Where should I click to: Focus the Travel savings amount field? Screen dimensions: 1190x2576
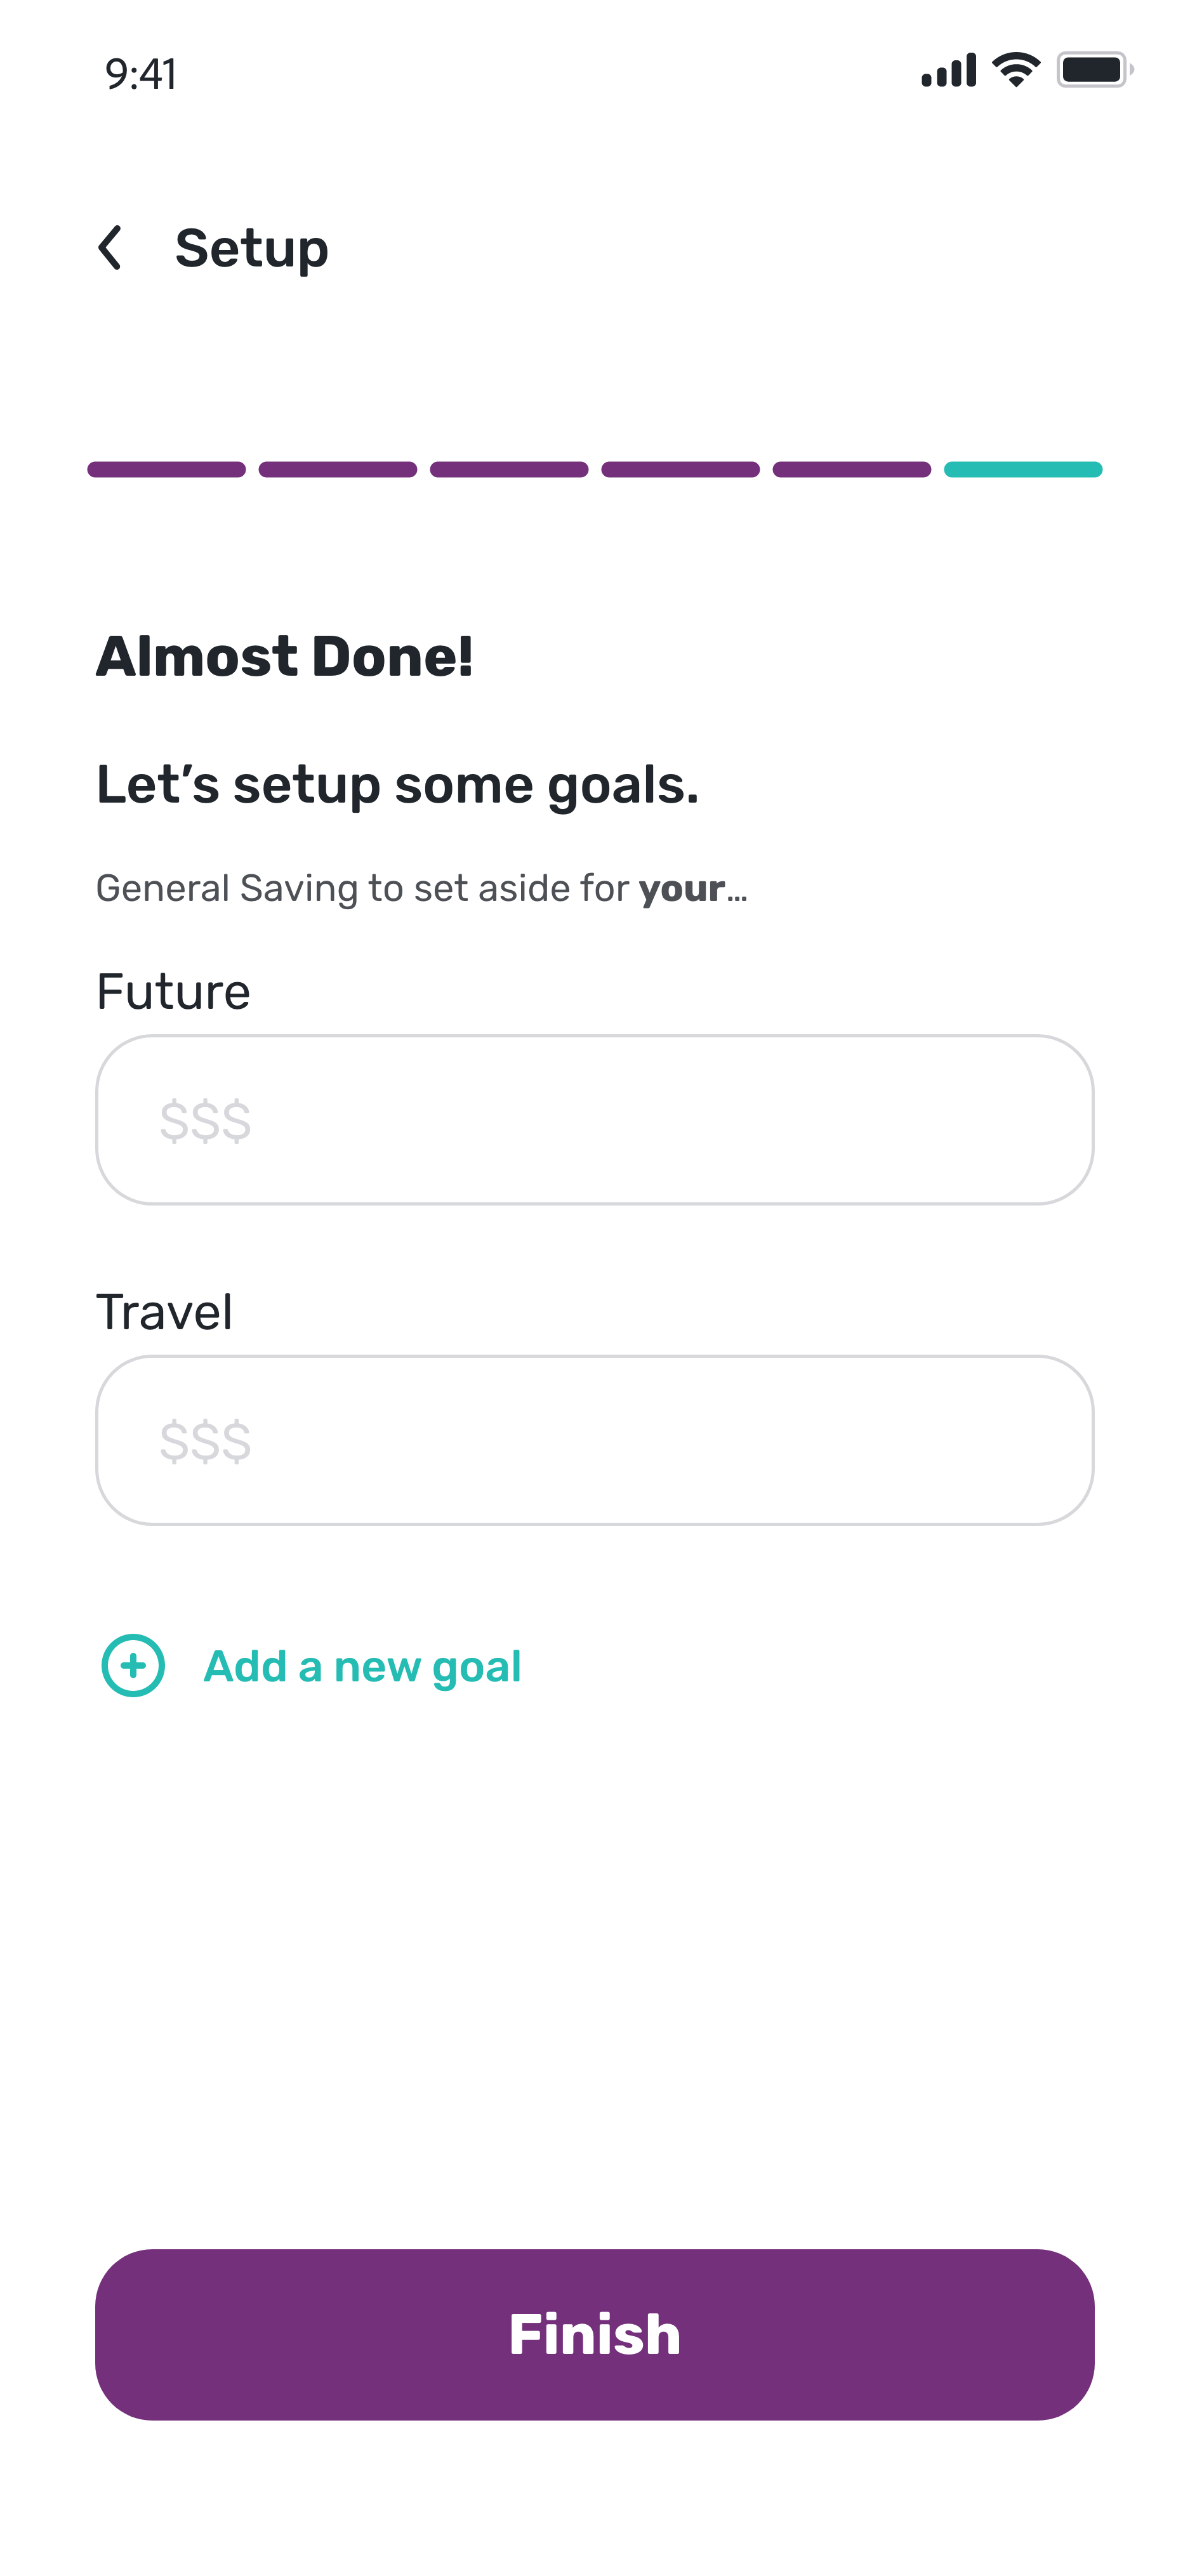coord(594,1440)
